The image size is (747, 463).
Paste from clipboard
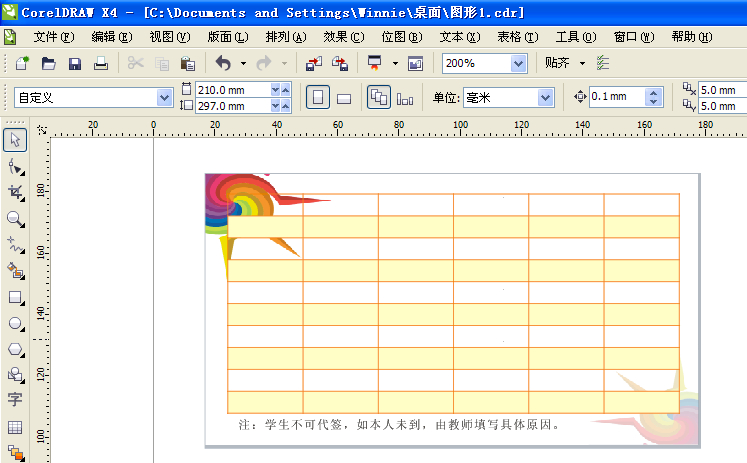click(188, 63)
